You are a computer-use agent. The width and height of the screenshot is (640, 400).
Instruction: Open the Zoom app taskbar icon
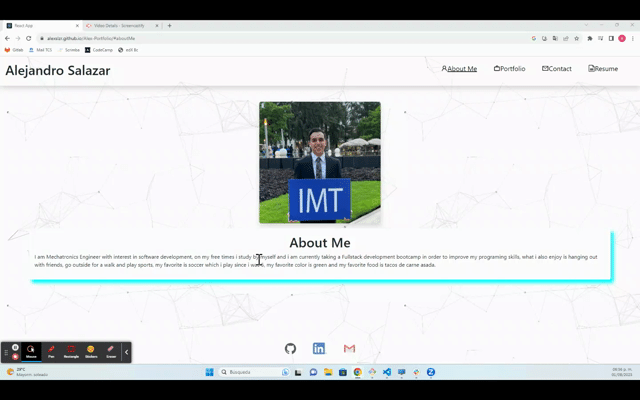431,372
